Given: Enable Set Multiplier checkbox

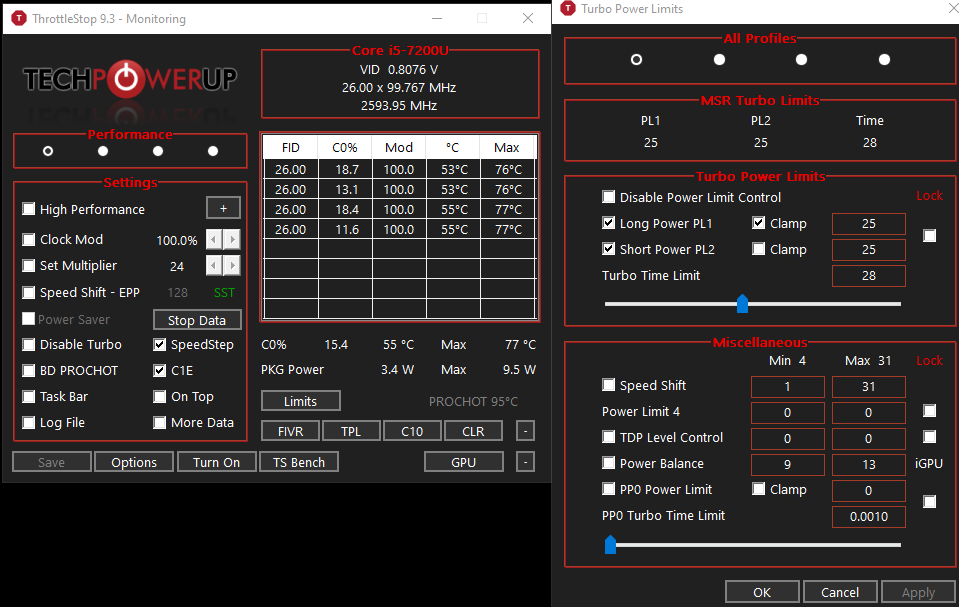Looking at the screenshot, I should point(29,266).
